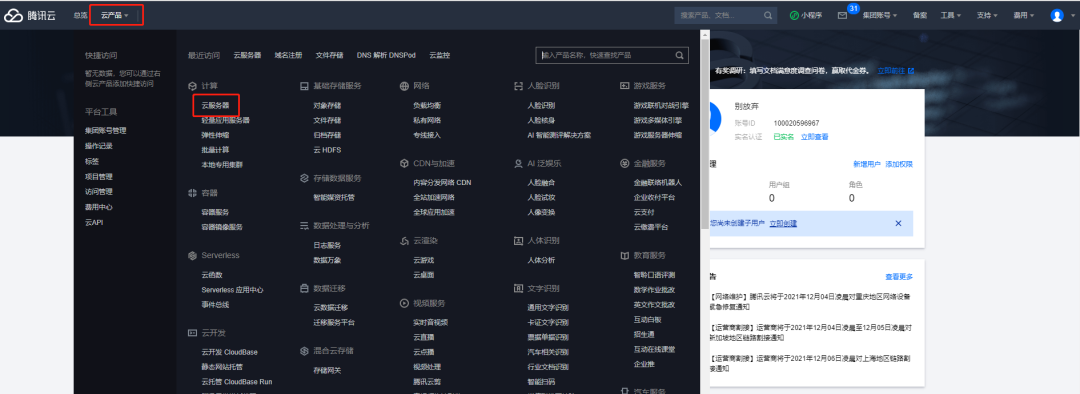Open the 支持 dropdown menu

click(x=987, y=15)
